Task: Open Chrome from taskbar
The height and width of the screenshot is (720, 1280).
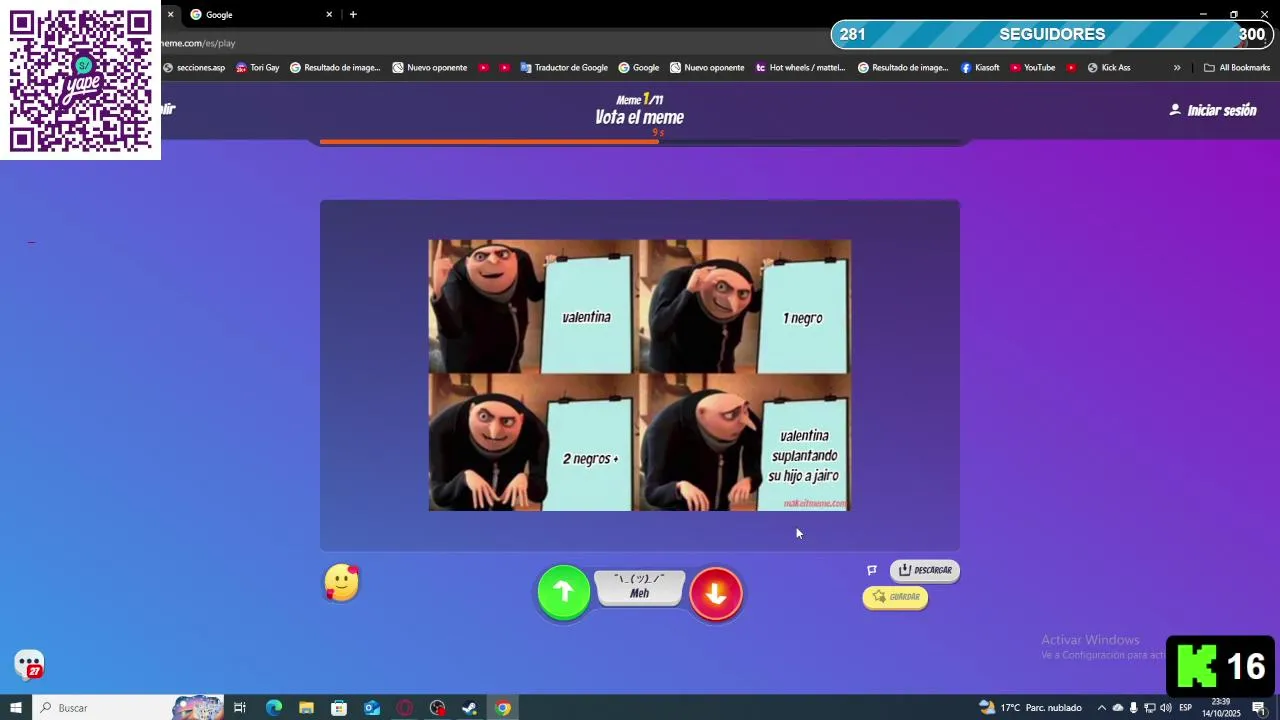Action: point(502,708)
